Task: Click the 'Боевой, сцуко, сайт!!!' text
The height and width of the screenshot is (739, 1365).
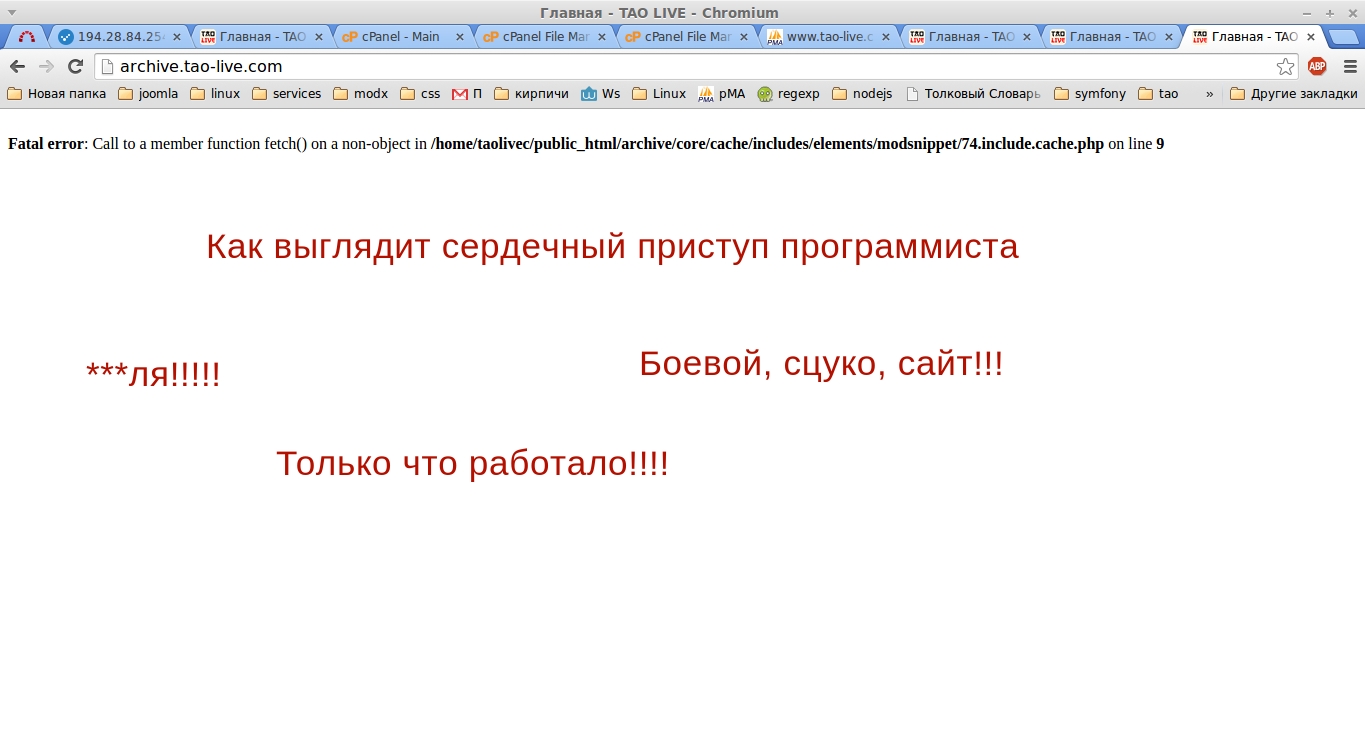Action: click(x=821, y=364)
